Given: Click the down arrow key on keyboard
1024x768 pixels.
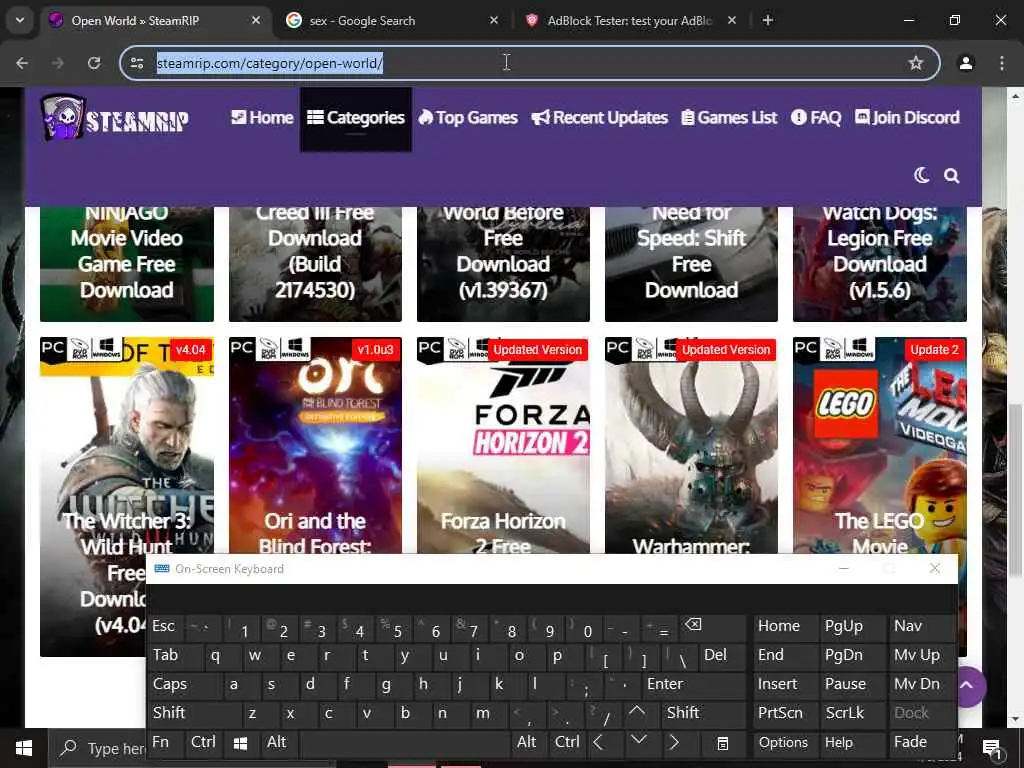Looking at the screenshot, I should pyautogui.click(x=639, y=741).
